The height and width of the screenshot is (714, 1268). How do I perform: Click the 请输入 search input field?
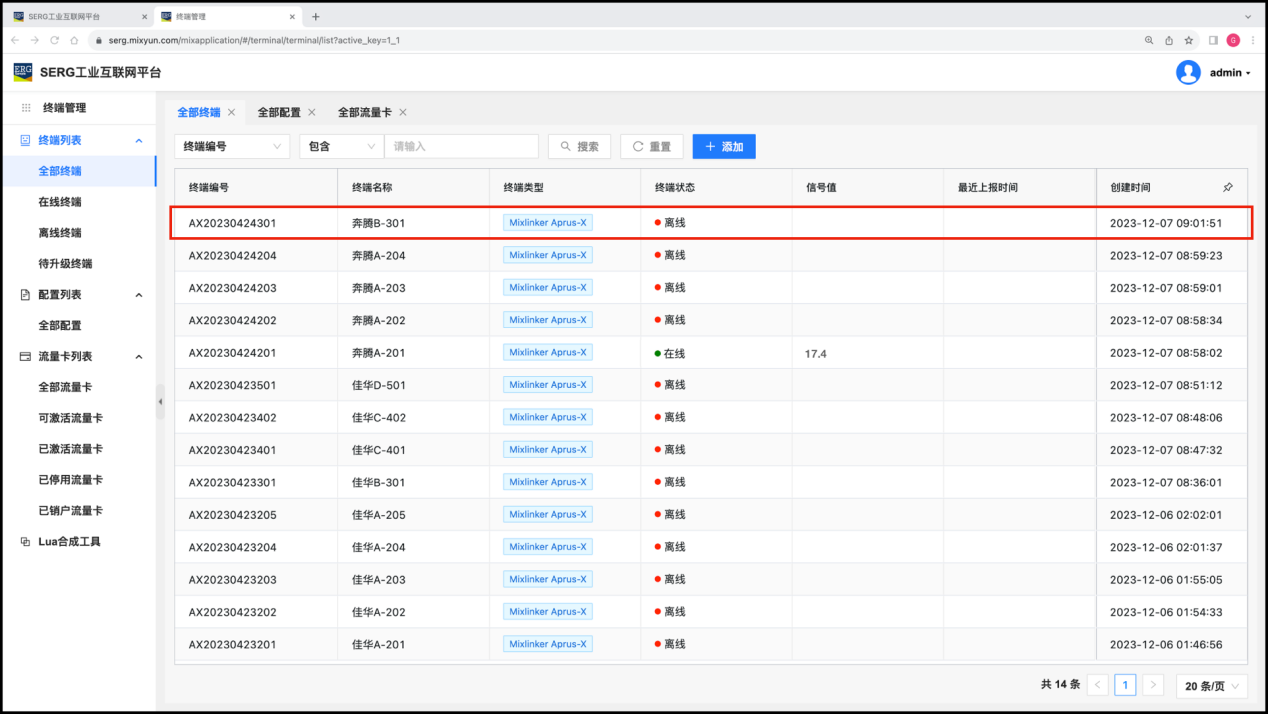[461, 146]
